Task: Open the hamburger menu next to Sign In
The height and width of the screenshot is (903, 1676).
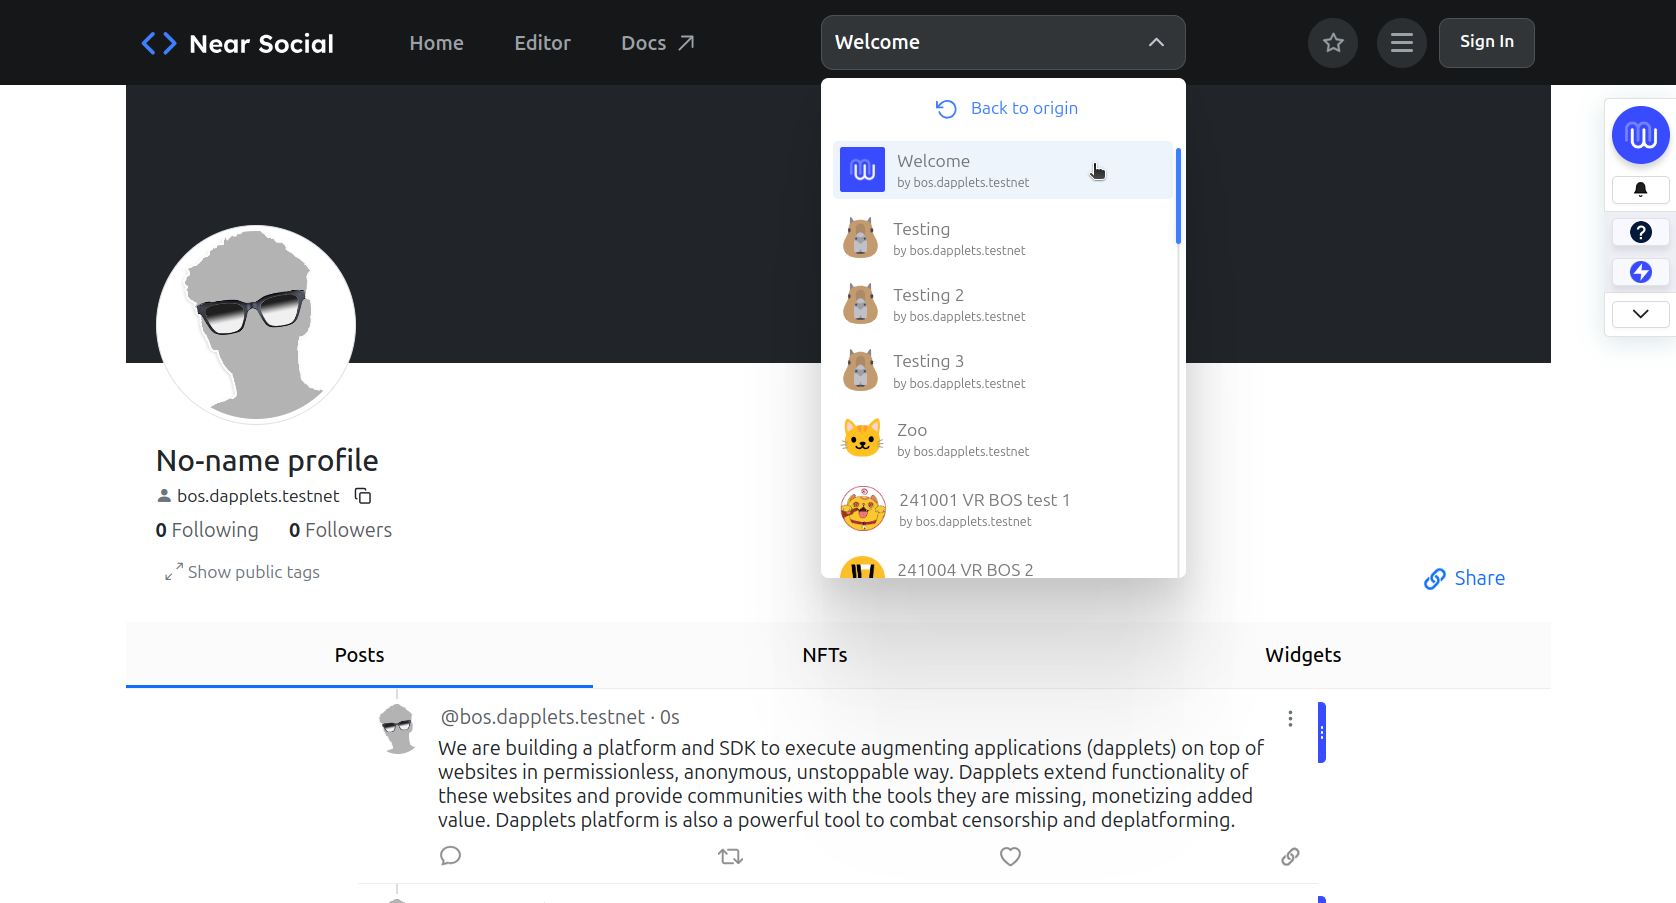Action: click(x=1401, y=42)
